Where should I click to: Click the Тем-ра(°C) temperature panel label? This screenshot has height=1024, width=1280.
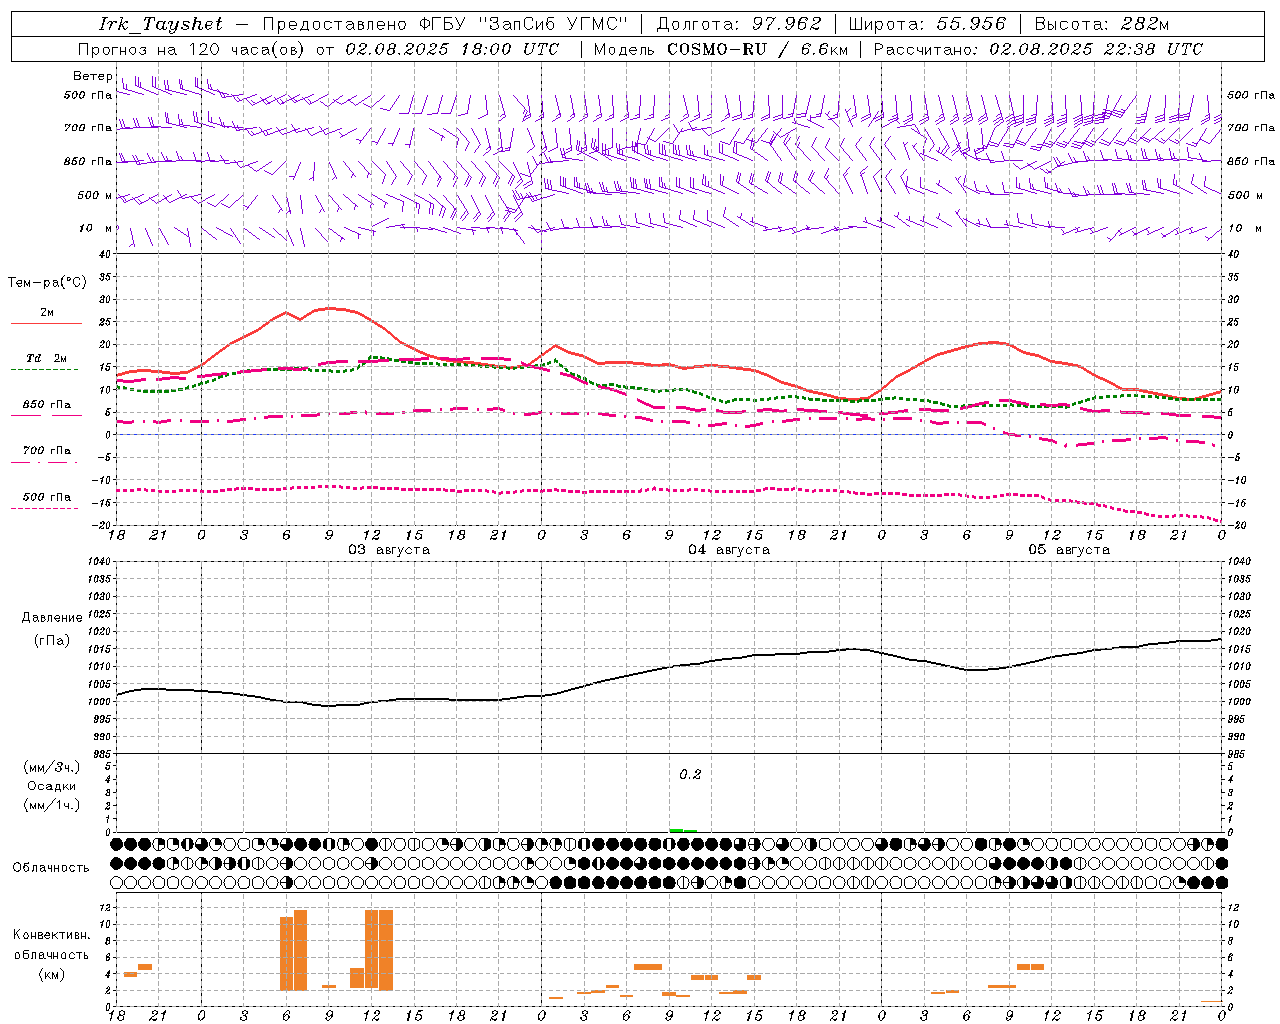click(x=46, y=283)
